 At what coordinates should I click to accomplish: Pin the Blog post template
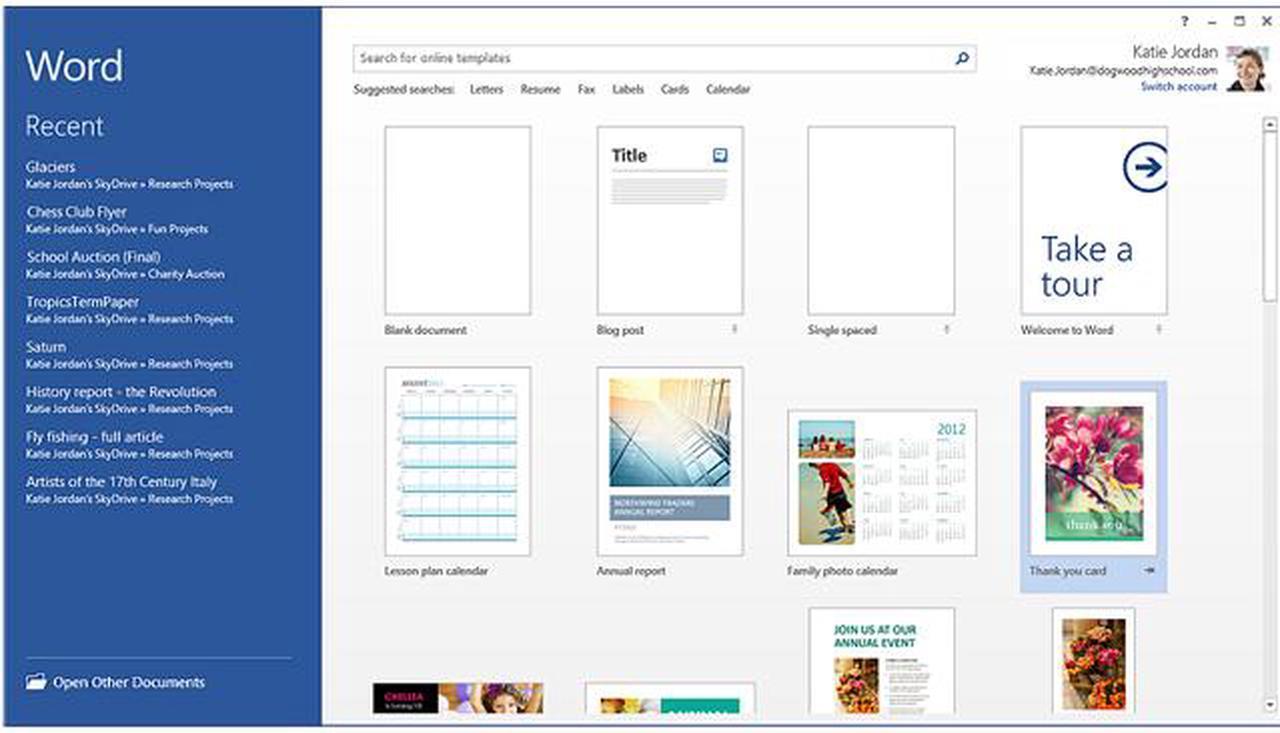735,329
